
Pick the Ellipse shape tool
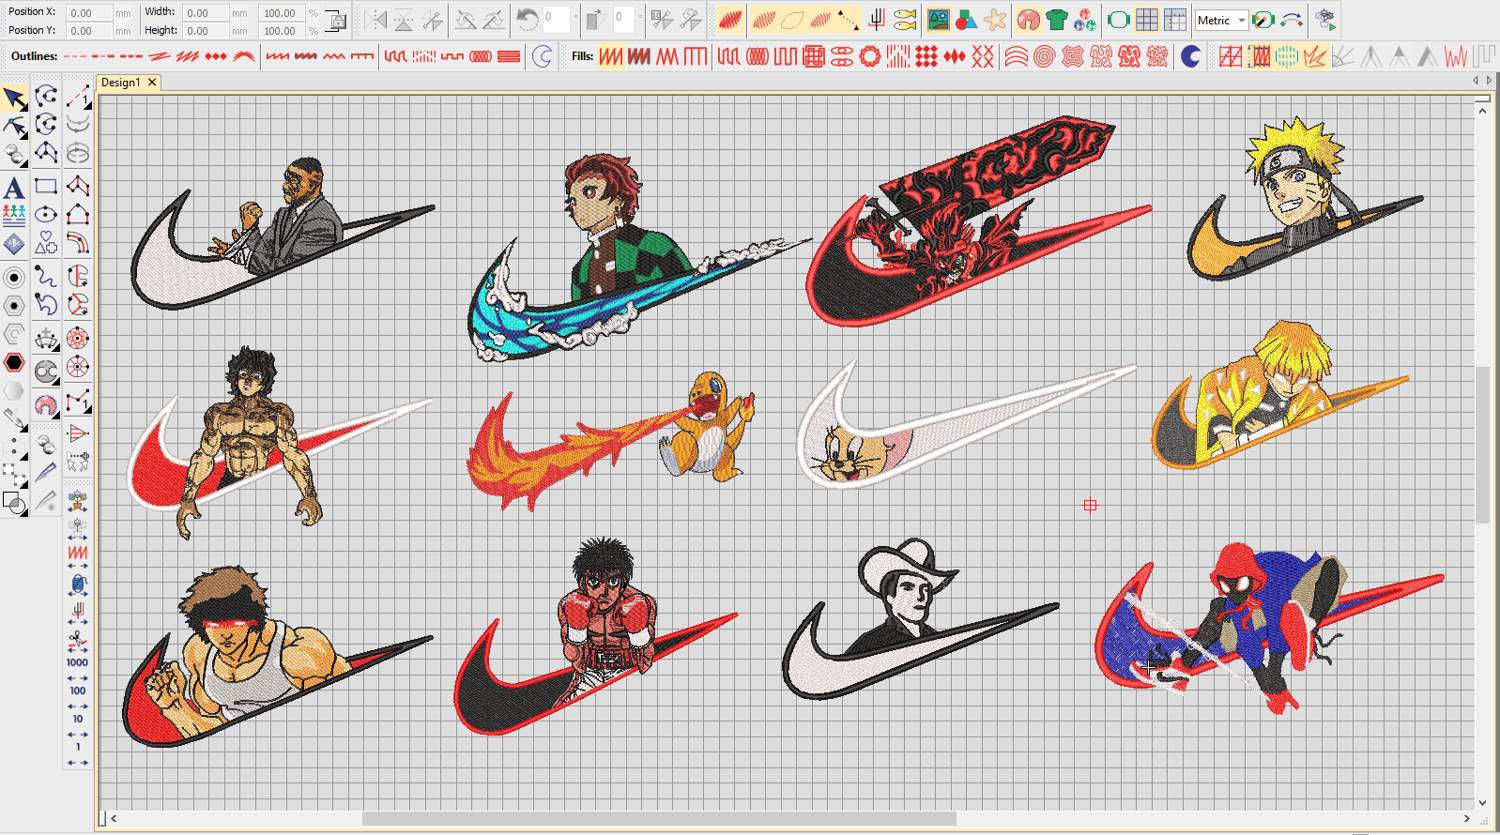tap(46, 215)
